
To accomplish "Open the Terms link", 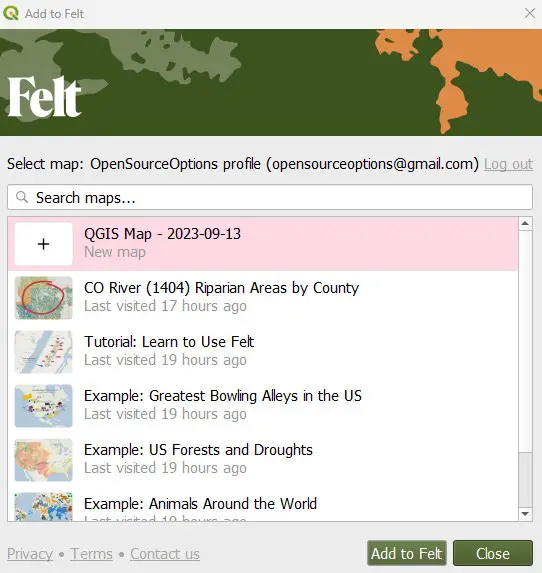I will pos(91,554).
